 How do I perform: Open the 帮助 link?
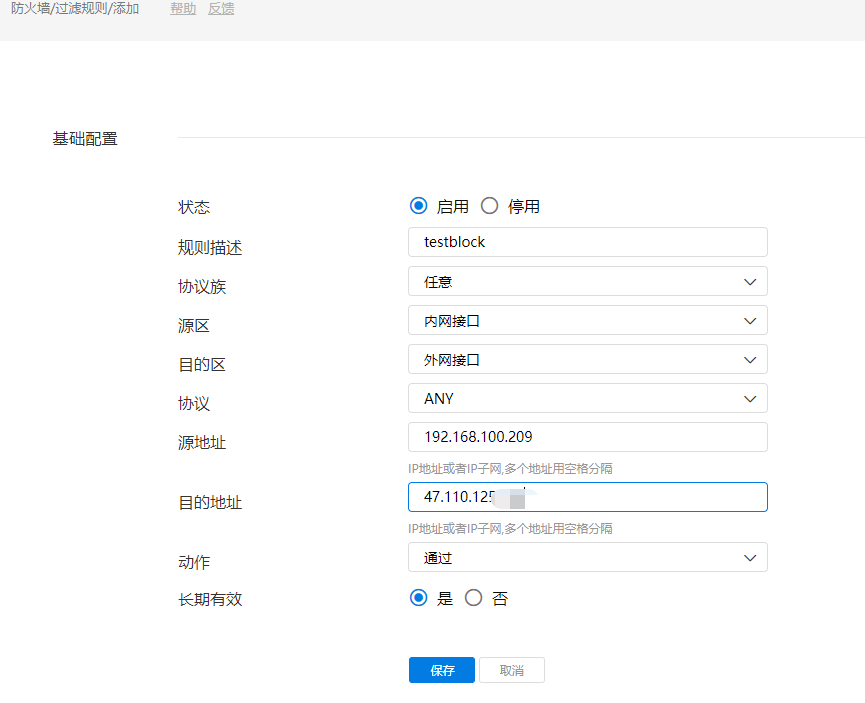point(183,9)
